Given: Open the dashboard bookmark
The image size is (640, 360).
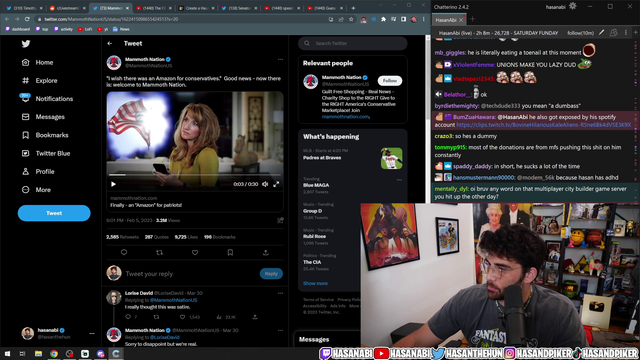Looking at the screenshot, I should pos(18,29).
